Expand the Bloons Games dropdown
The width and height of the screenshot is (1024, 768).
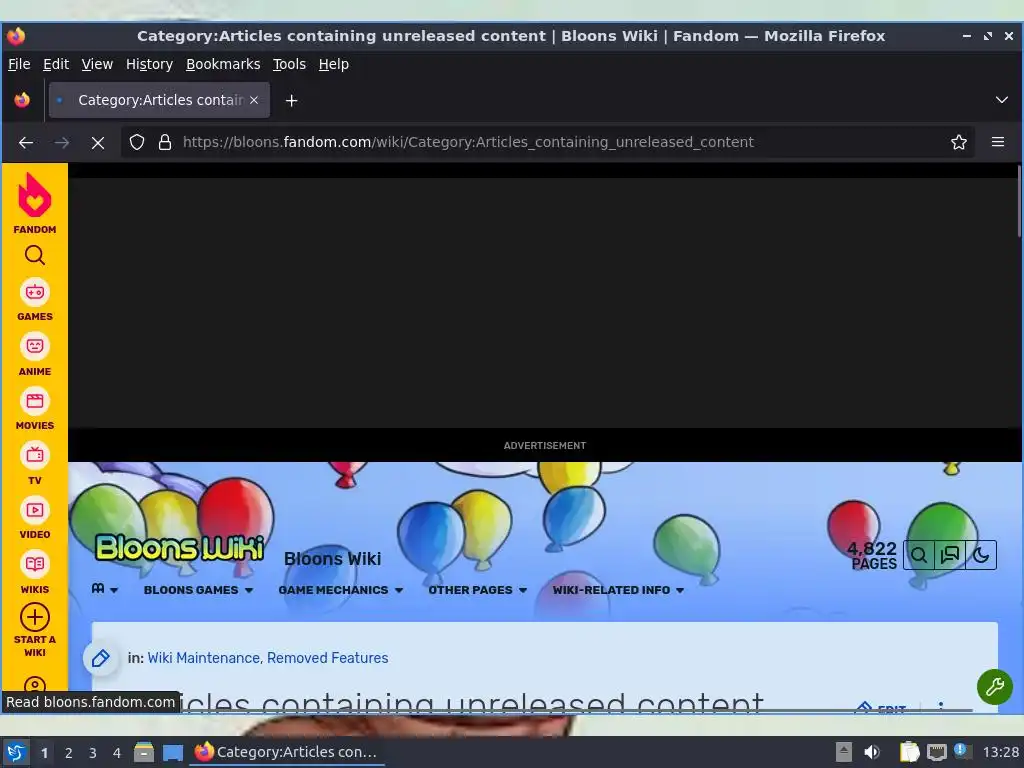point(198,590)
